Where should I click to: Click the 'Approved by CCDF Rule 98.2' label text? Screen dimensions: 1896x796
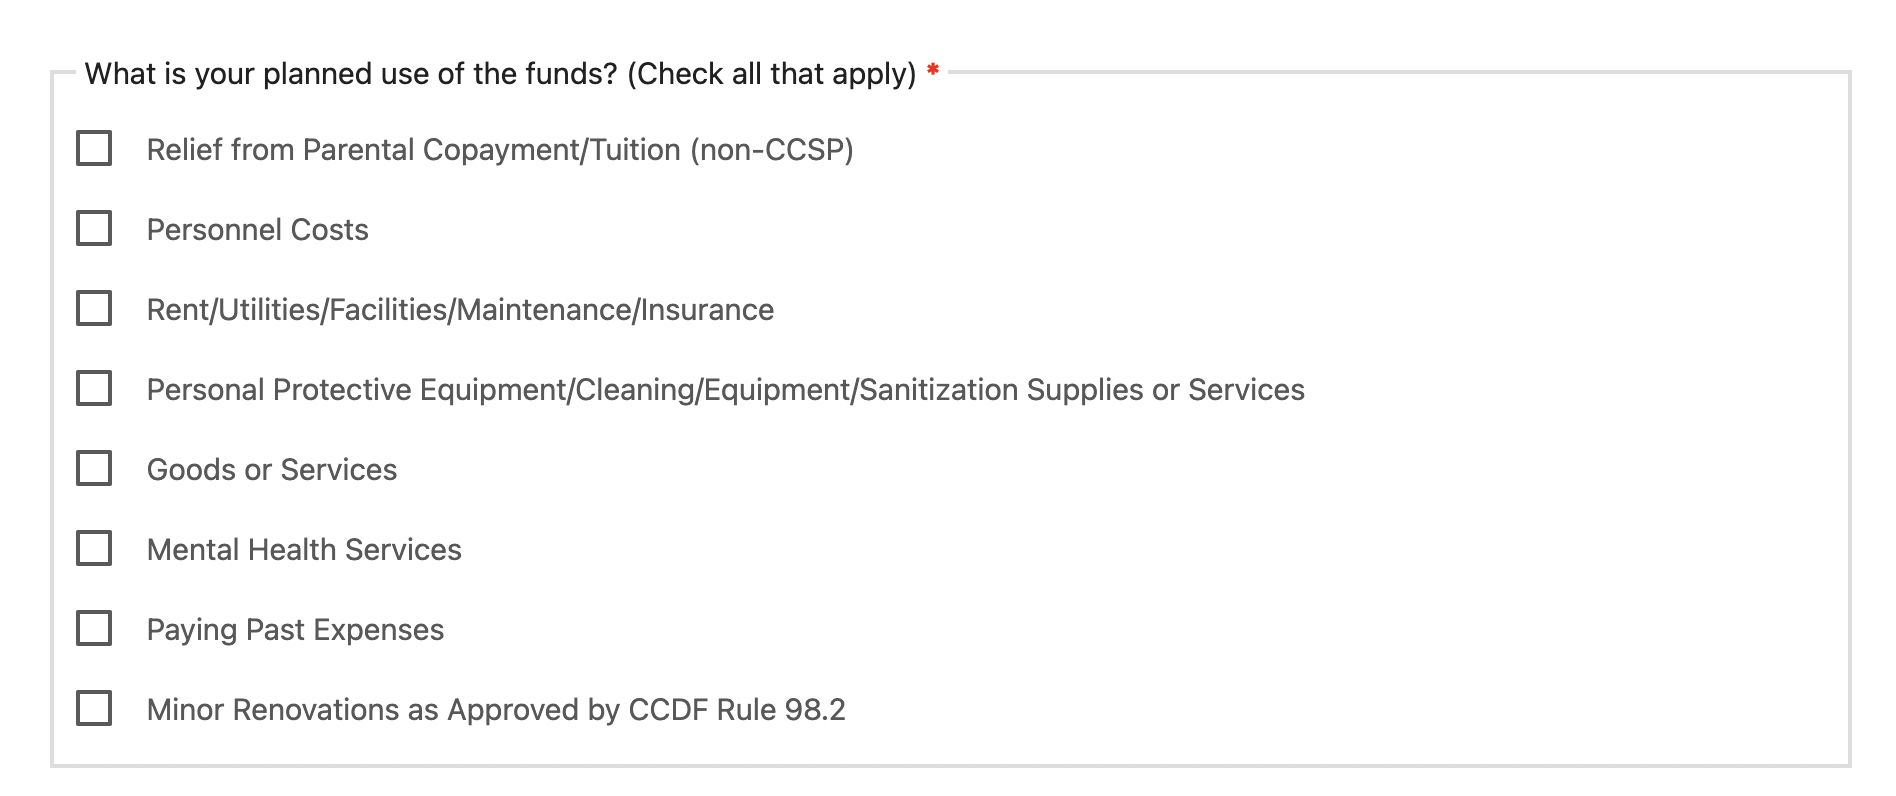tap(646, 710)
